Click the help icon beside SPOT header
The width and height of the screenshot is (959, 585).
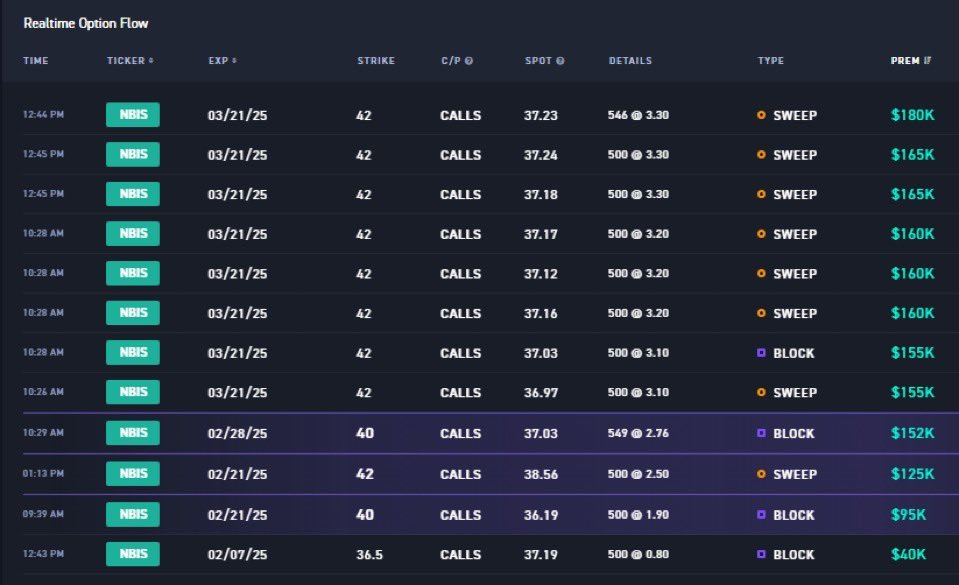(560, 61)
